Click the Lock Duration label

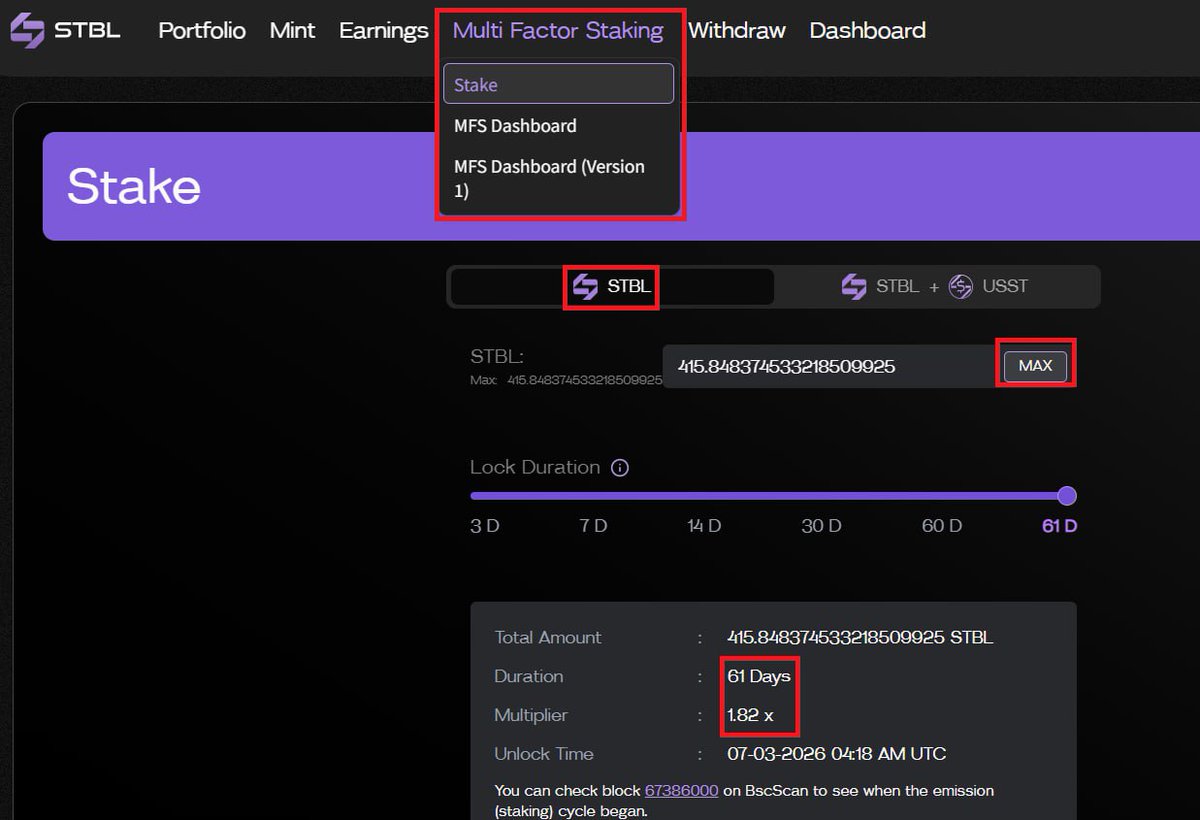pyautogui.click(x=535, y=467)
